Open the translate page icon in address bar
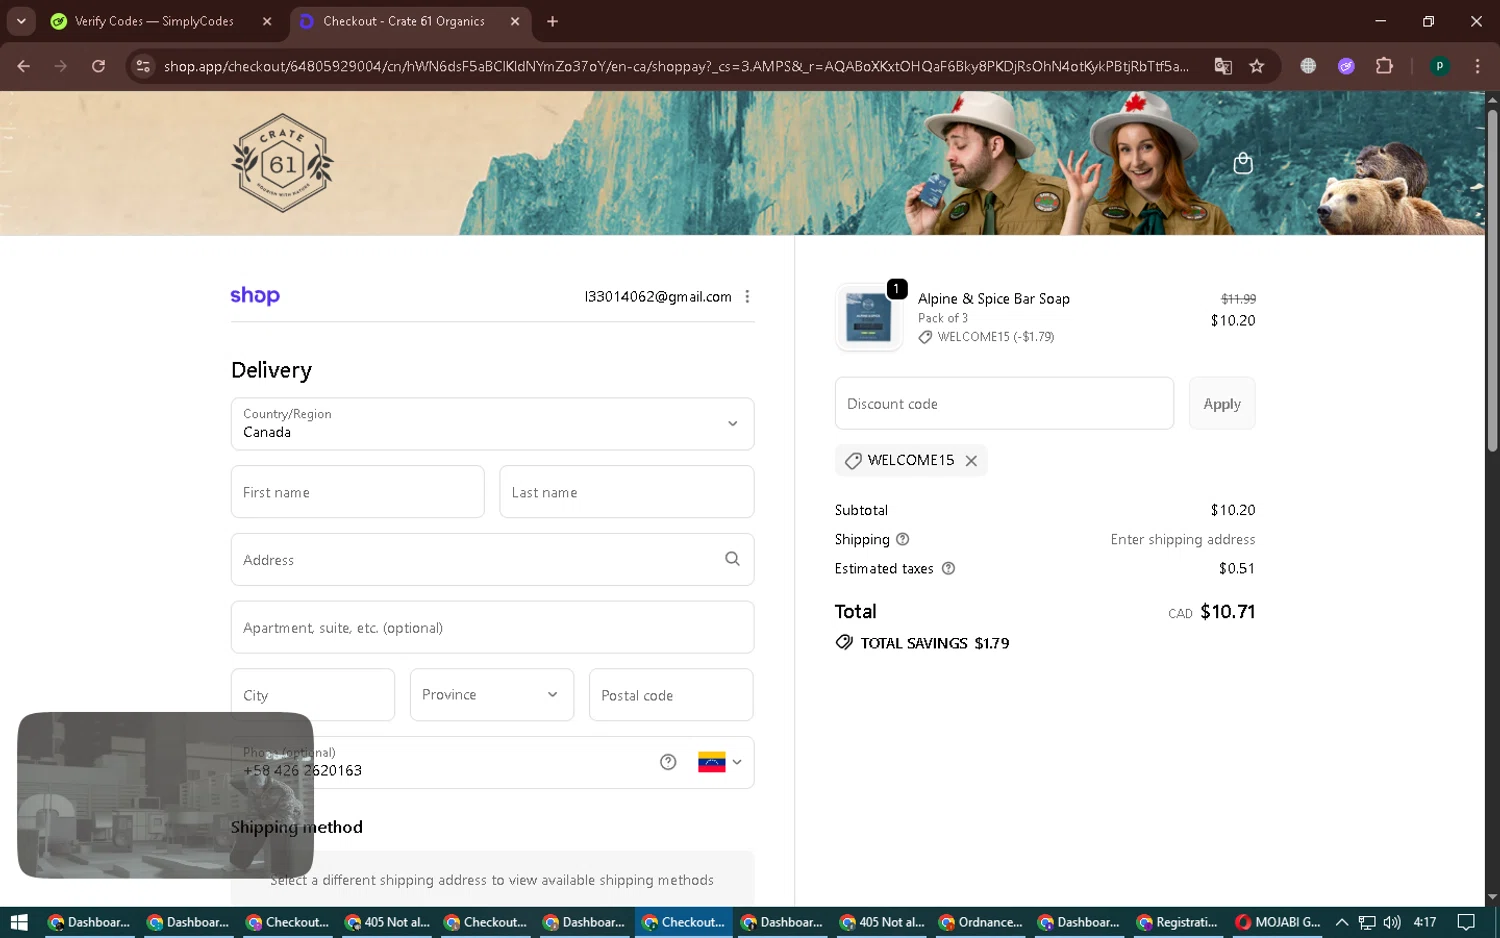 click(1223, 66)
